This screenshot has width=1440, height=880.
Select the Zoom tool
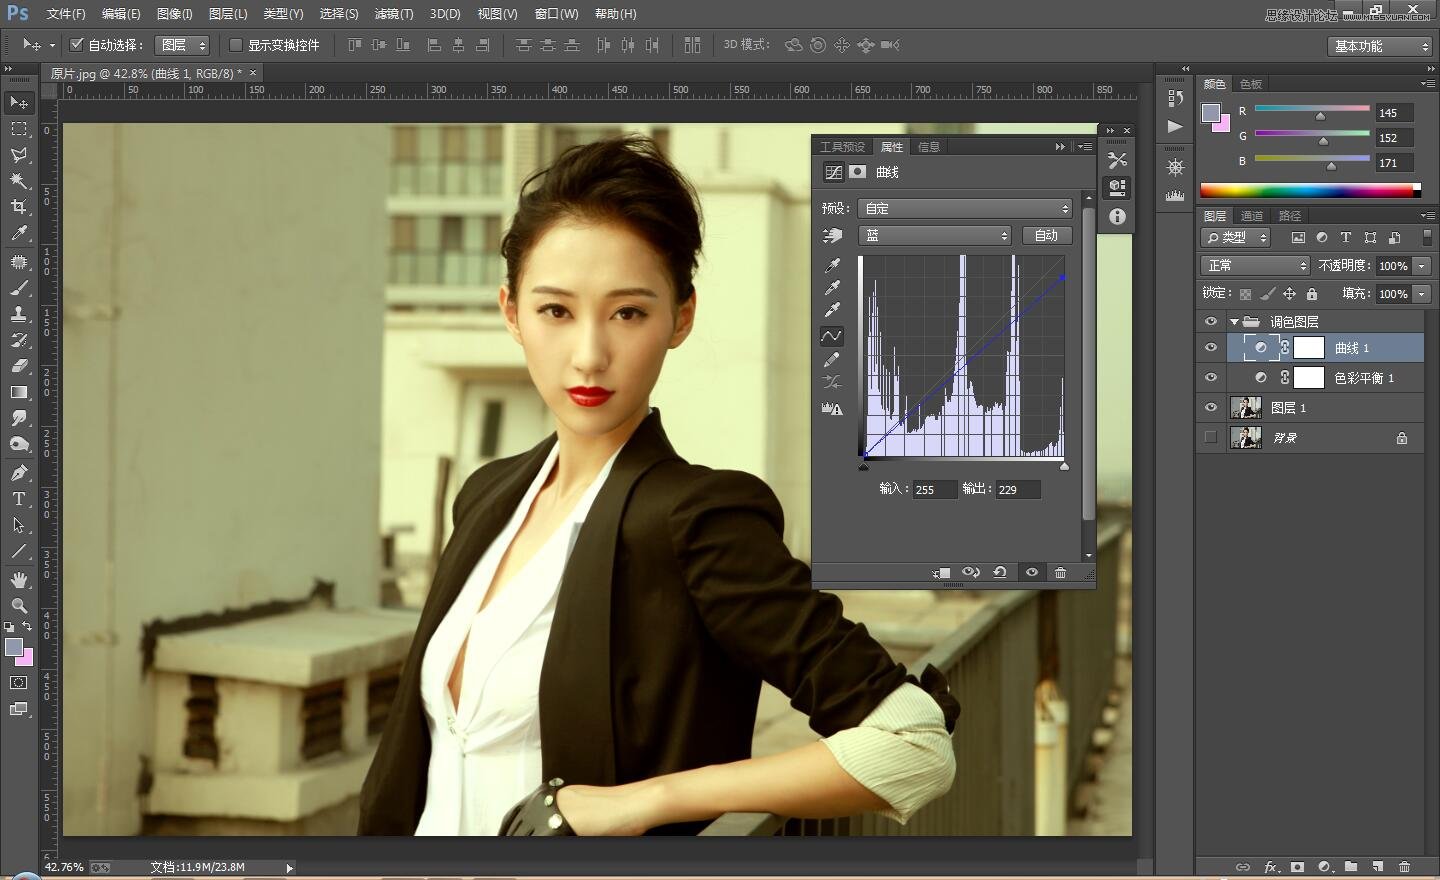point(19,606)
